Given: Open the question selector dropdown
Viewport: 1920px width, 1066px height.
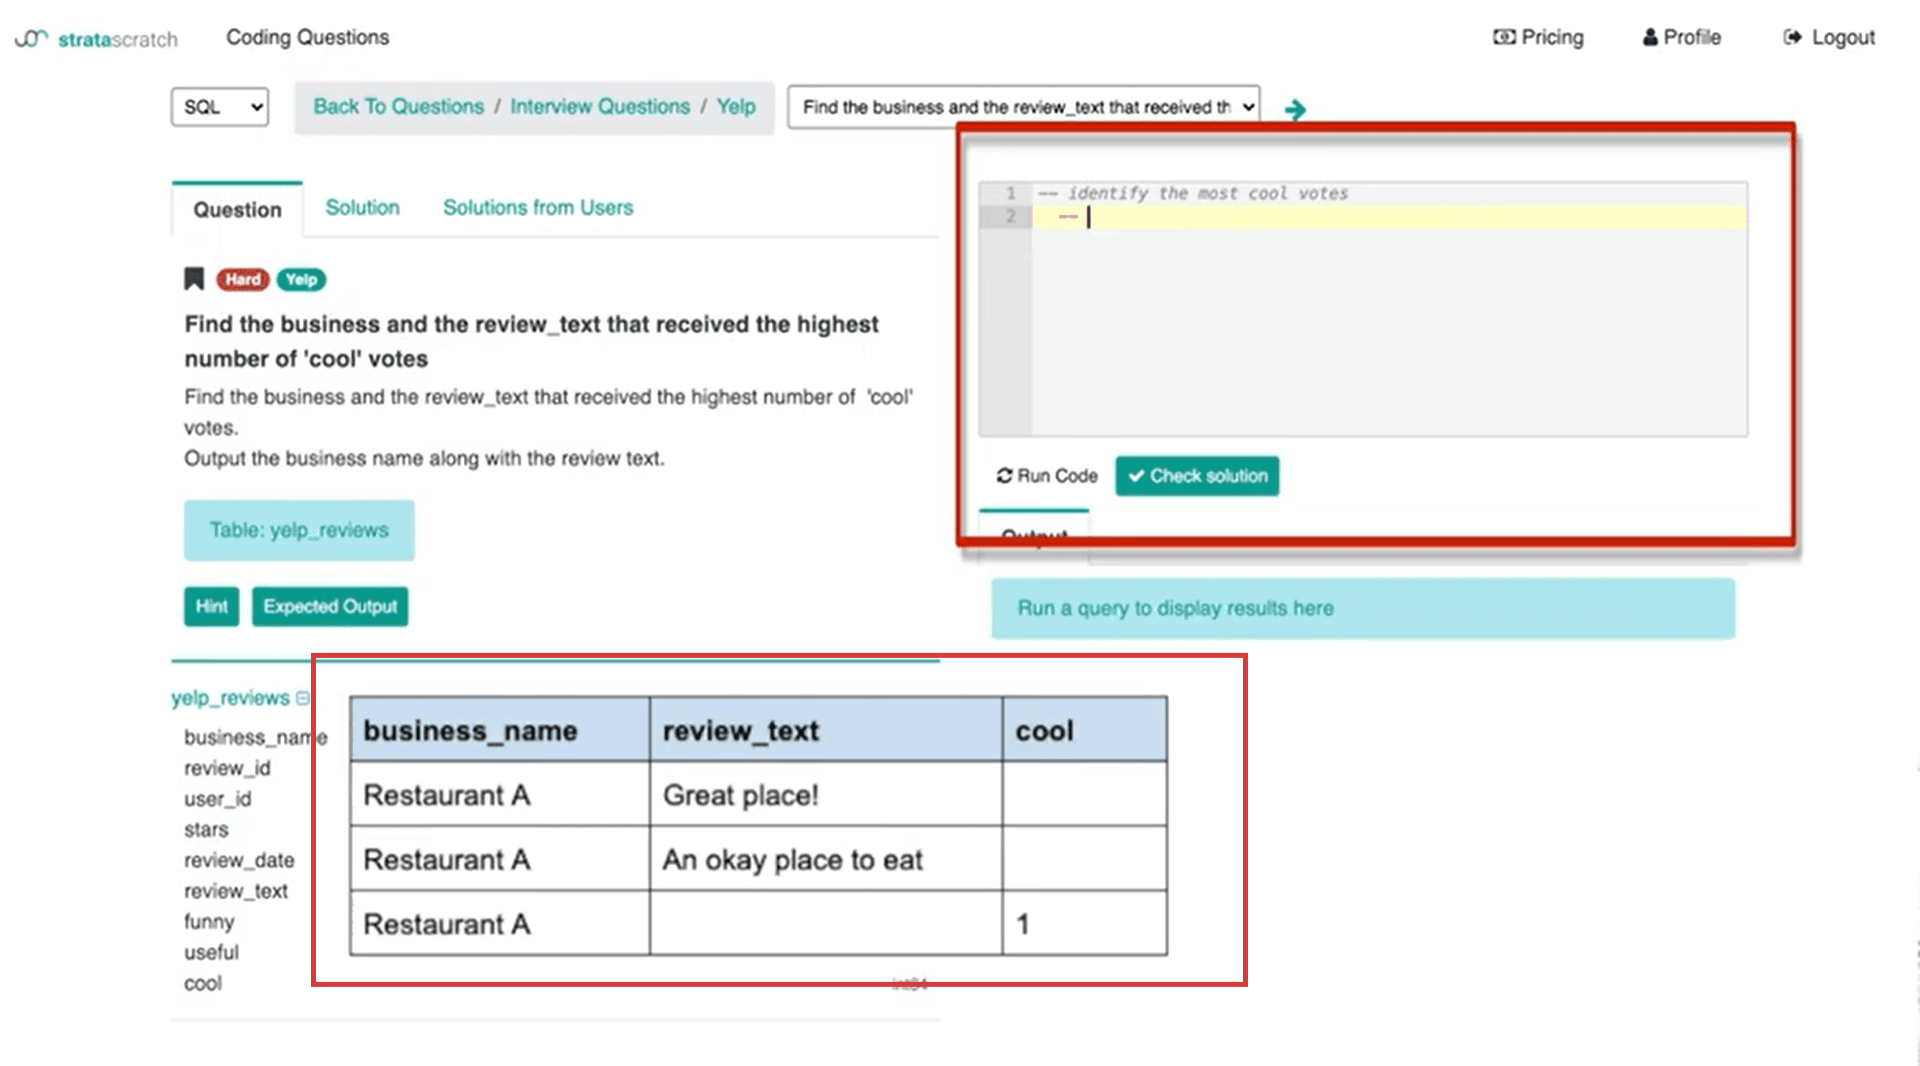Looking at the screenshot, I should pyautogui.click(x=1022, y=106).
